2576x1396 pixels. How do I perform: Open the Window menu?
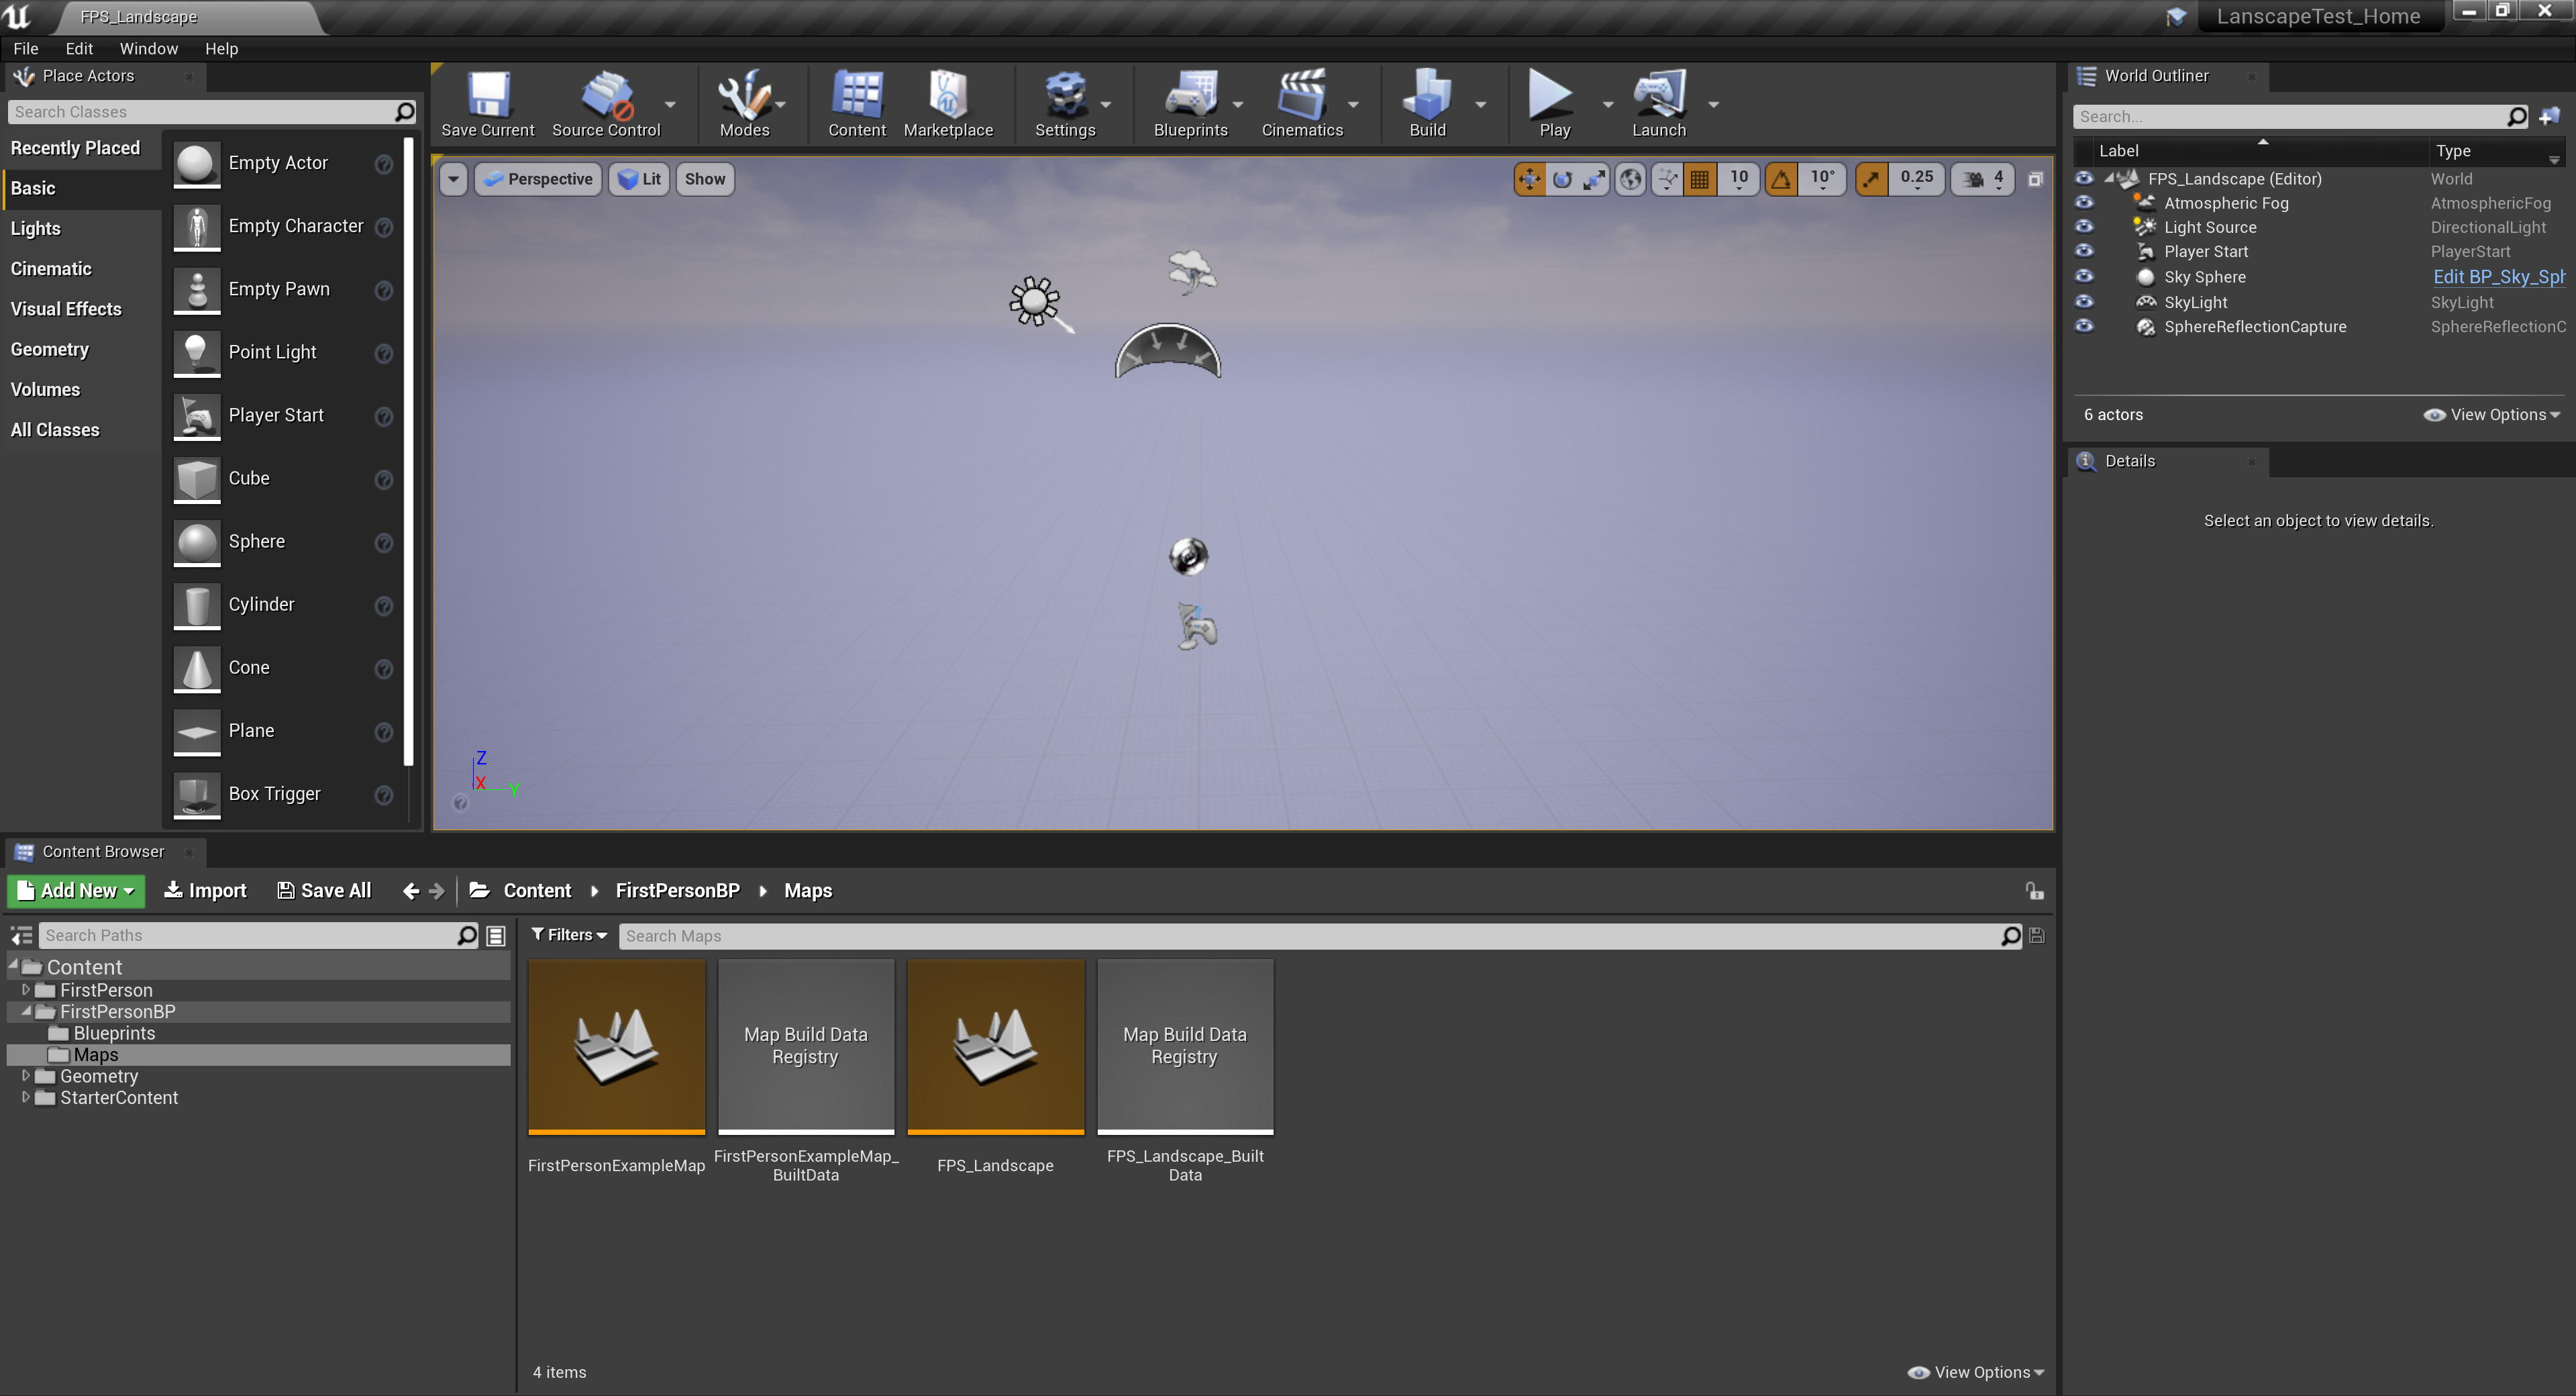[x=148, y=48]
